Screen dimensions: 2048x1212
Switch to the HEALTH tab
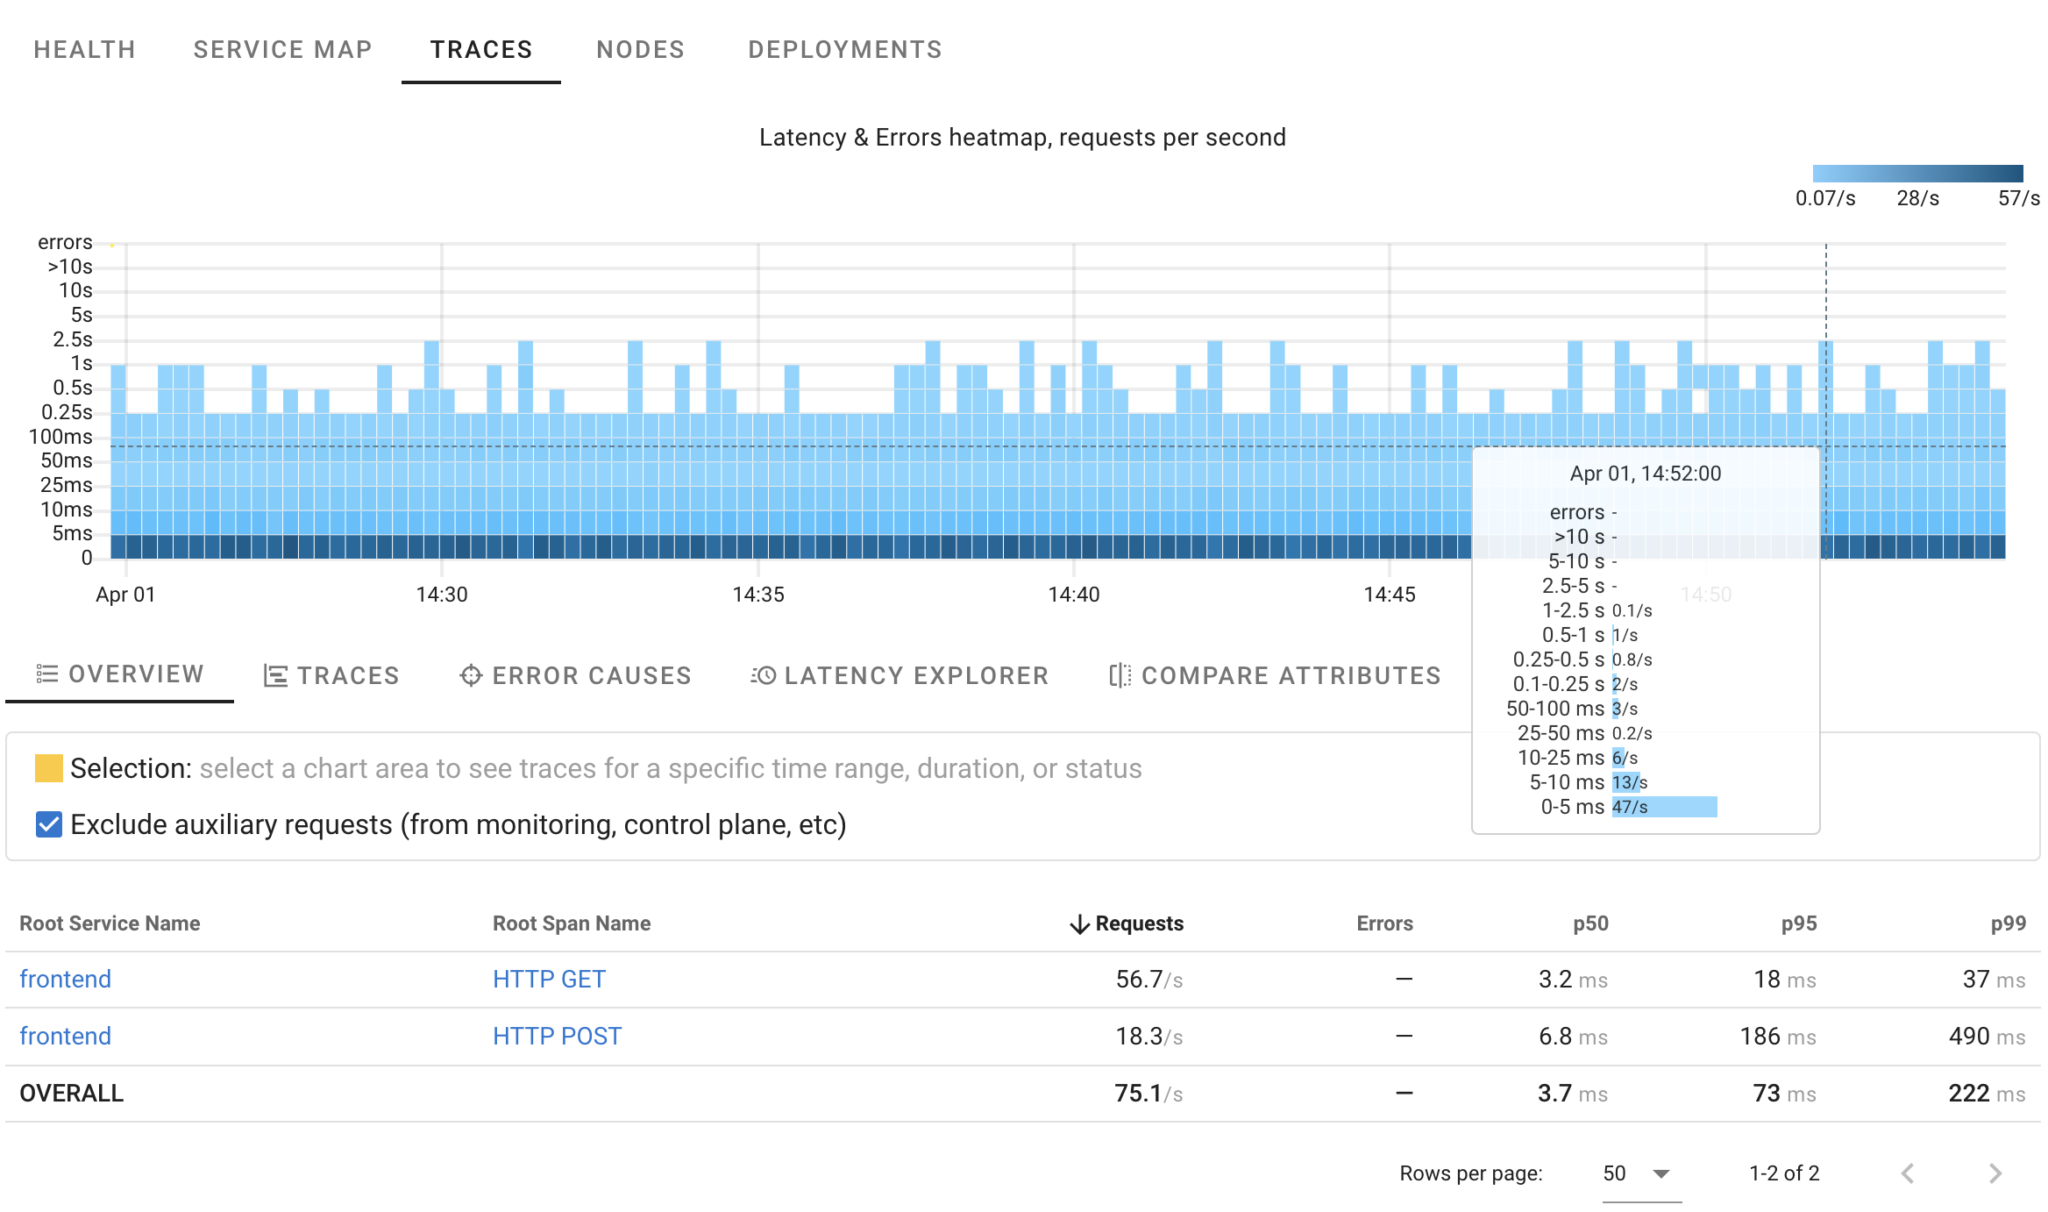[84, 49]
